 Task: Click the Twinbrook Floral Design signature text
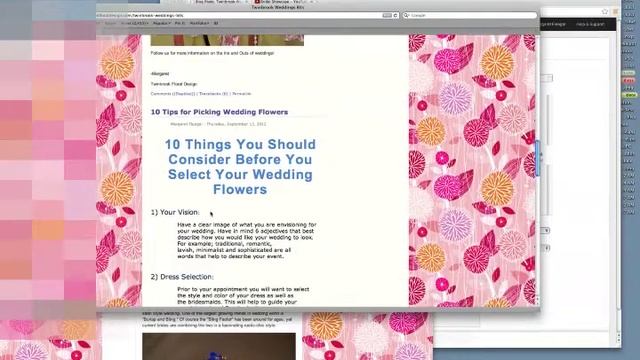click(174, 84)
